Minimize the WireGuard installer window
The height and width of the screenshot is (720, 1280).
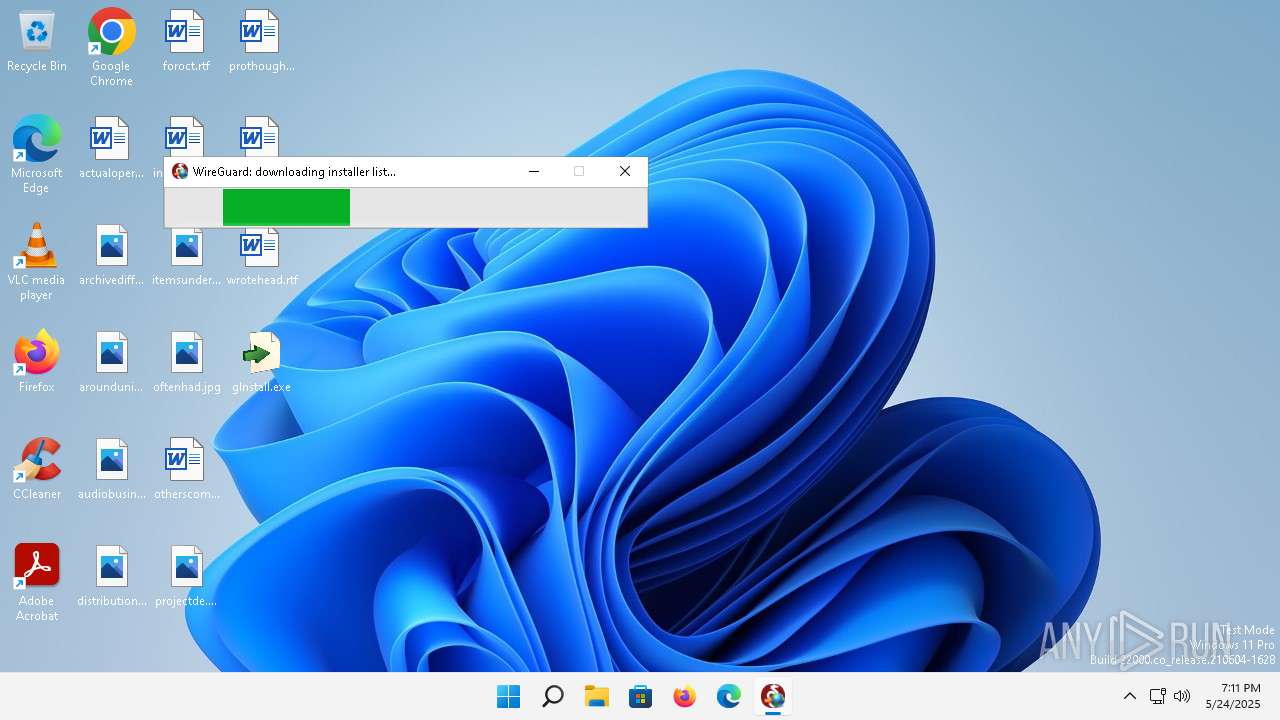pyautogui.click(x=534, y=171)
